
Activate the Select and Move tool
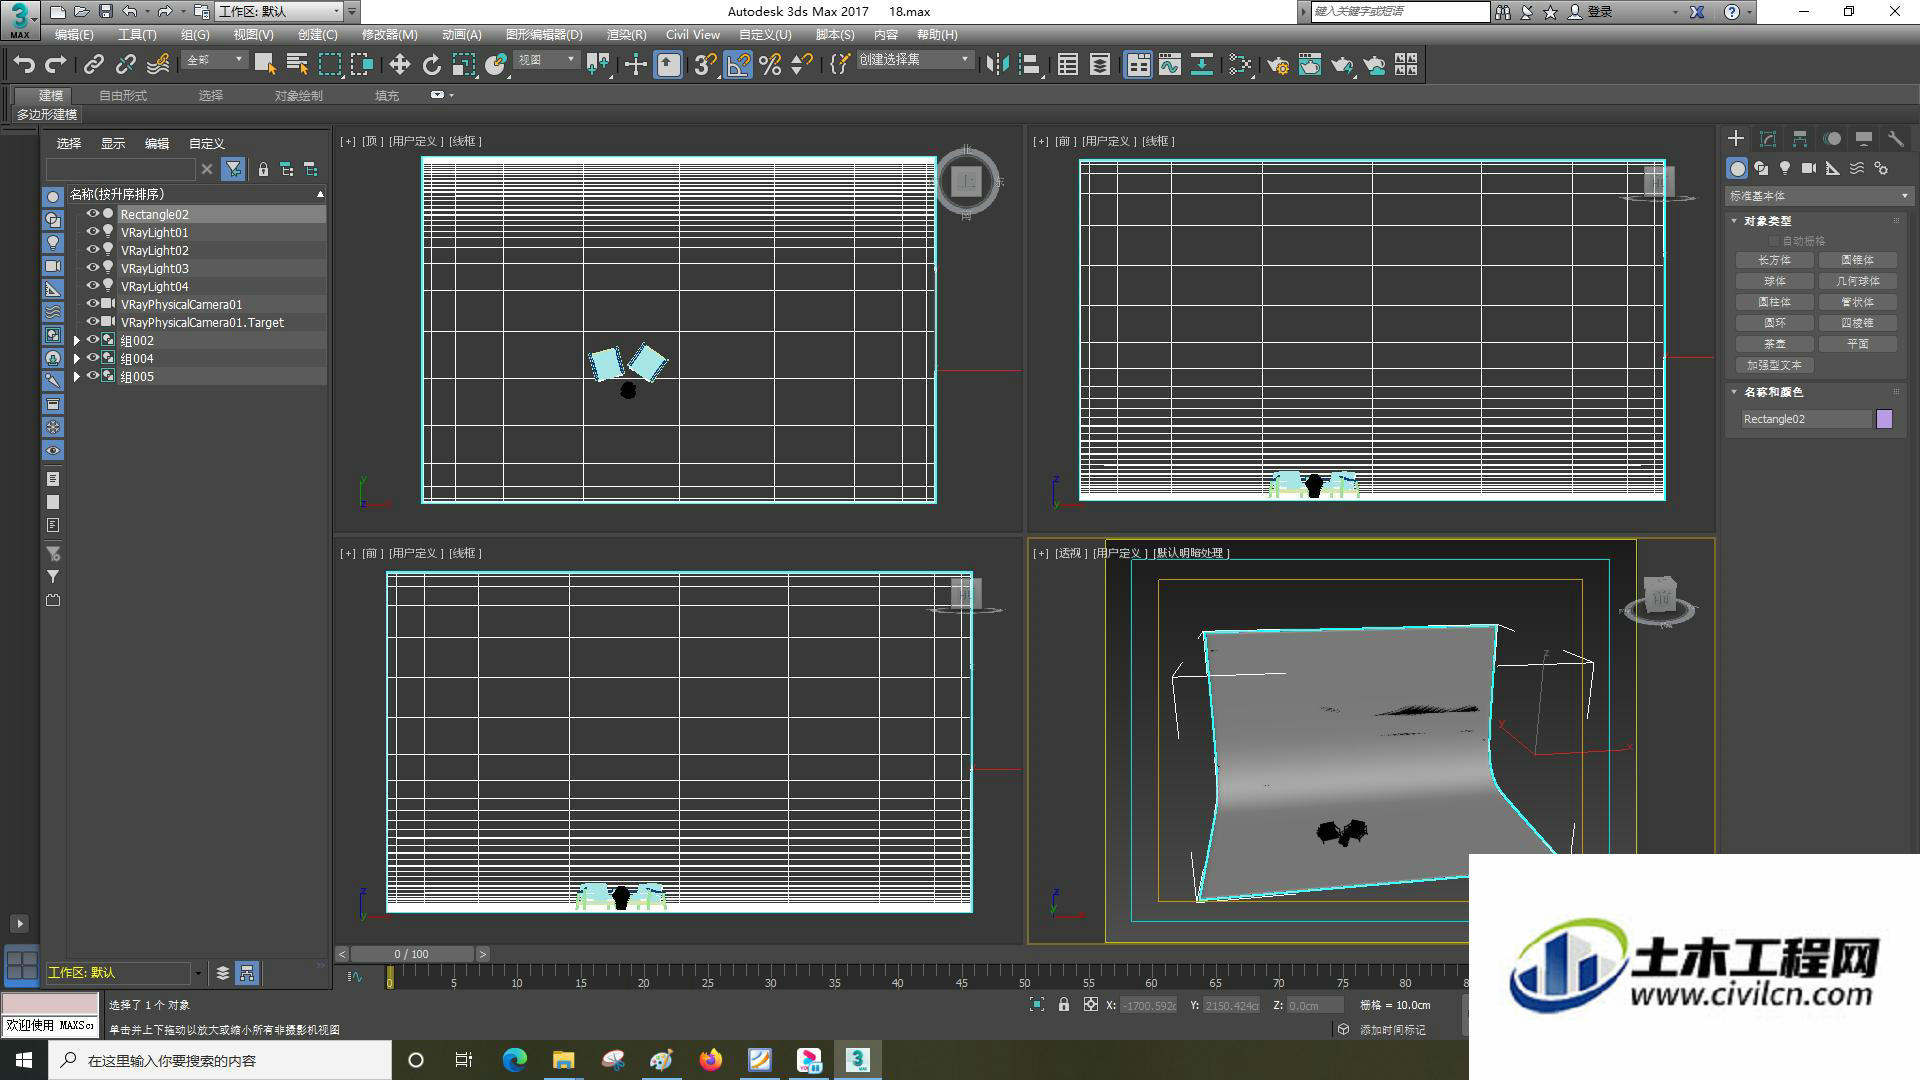(399, 65)
